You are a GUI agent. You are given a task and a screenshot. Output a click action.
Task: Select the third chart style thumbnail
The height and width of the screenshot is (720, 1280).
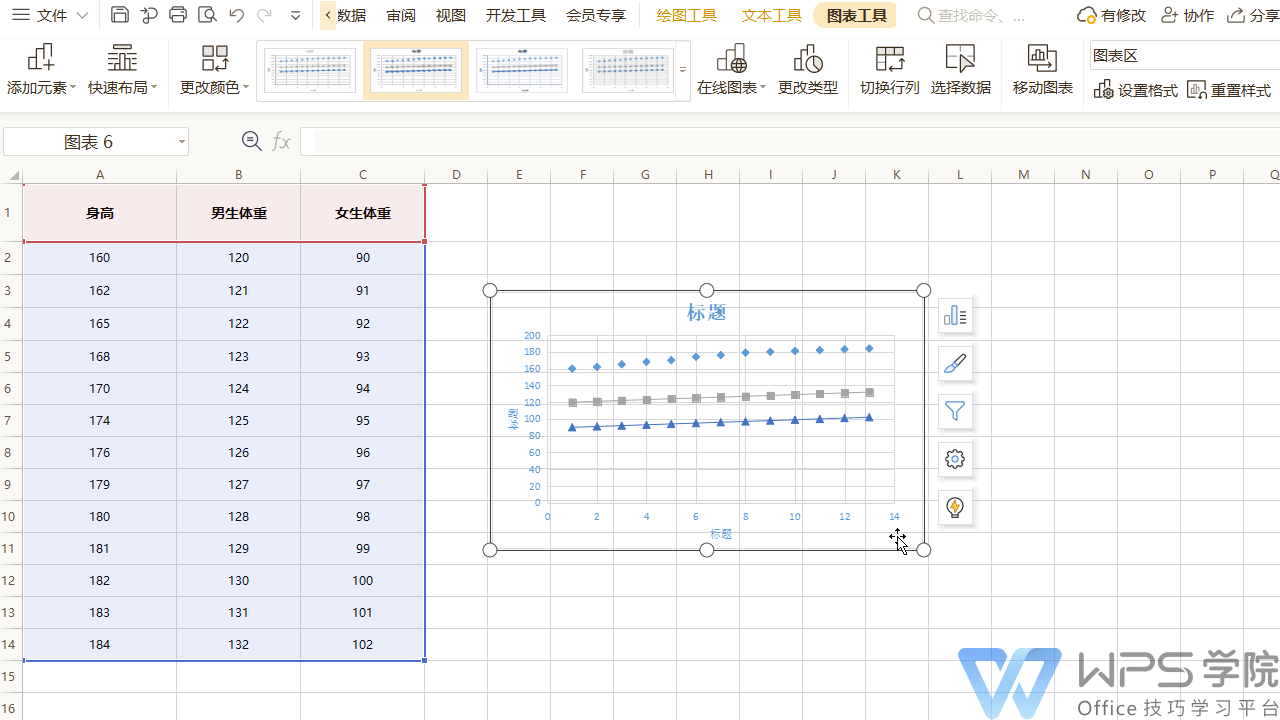tap(522, 70)
